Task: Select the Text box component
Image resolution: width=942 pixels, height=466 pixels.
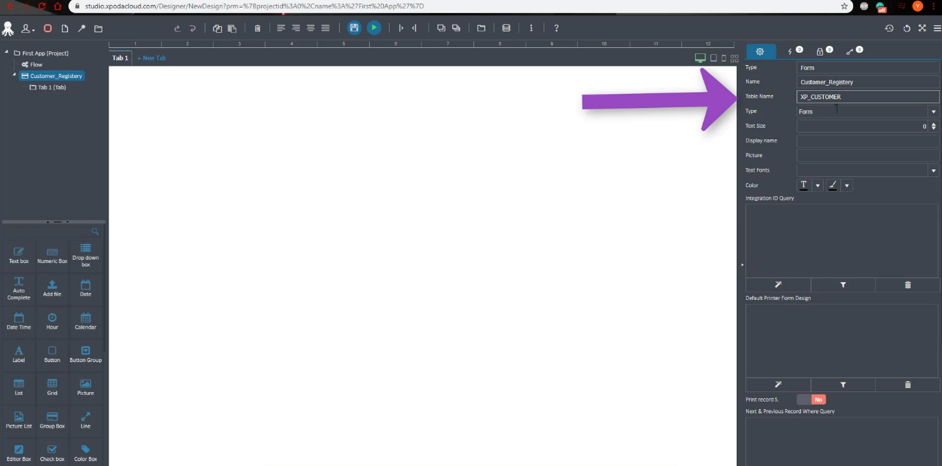Action: coord(19,255)
